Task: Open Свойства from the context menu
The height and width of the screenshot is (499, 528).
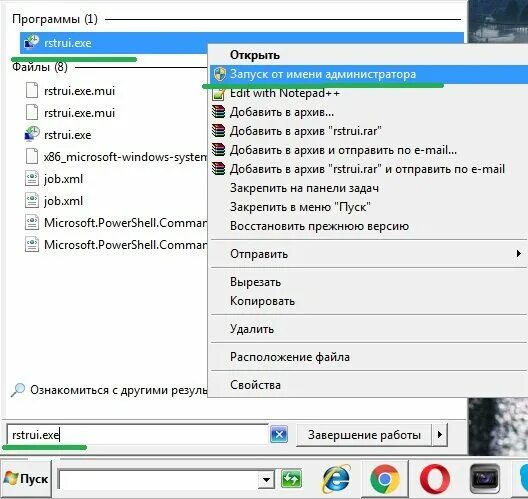Action: tap(368, 385)
